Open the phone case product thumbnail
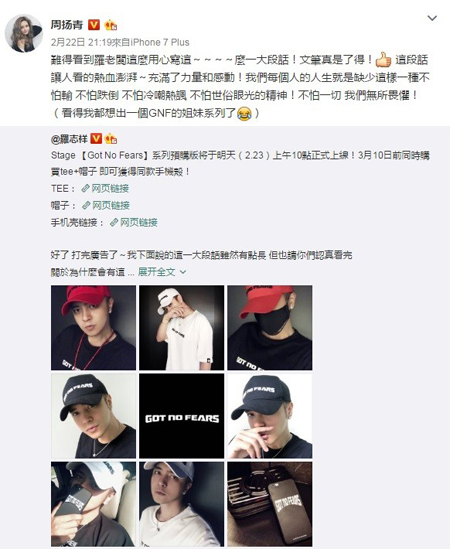This screenshot has width=450, height=549. [x=270, y=504]
